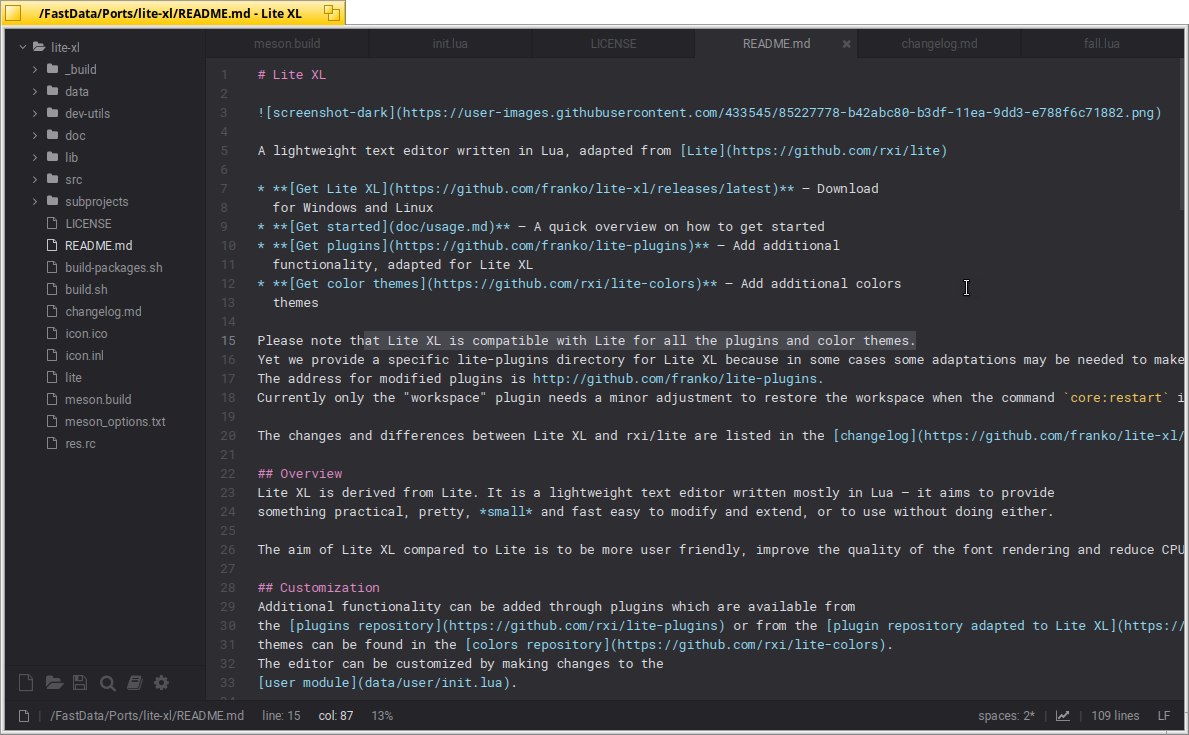Switch to the changelog.md tab

pyautogui.click(x=939, y=44)
